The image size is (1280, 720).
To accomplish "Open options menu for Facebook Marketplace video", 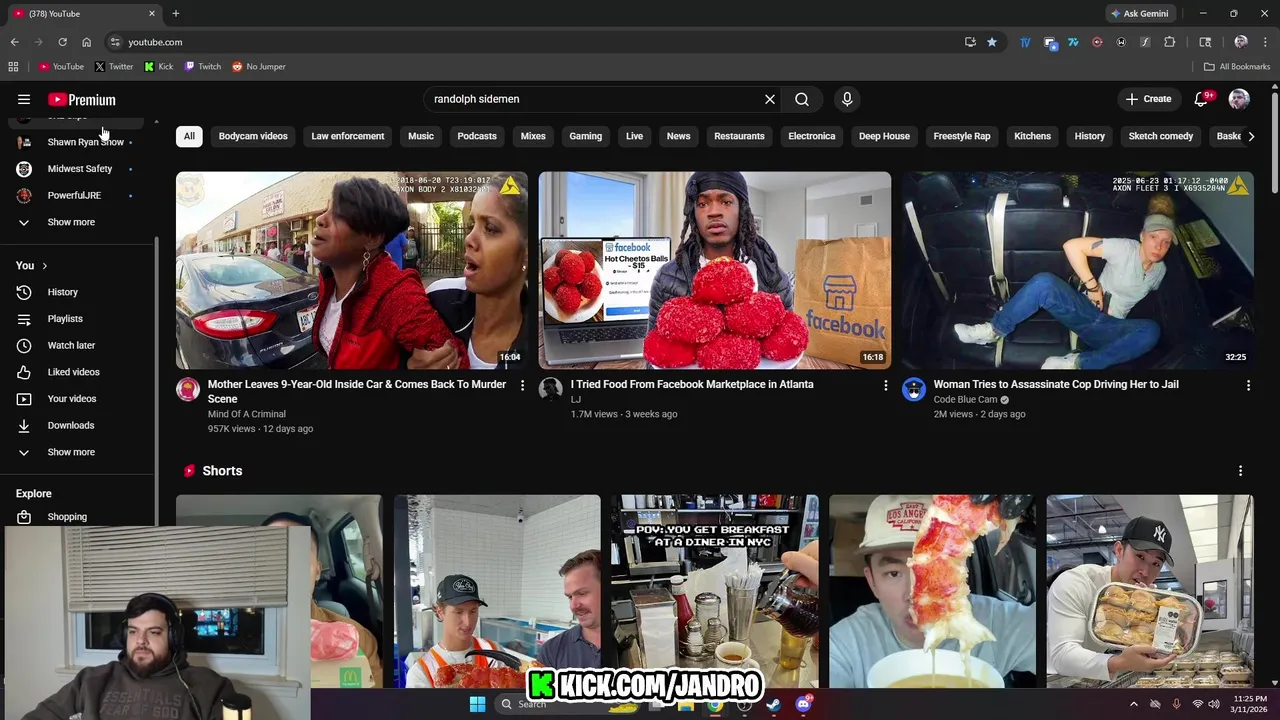I will click(885, 385).
